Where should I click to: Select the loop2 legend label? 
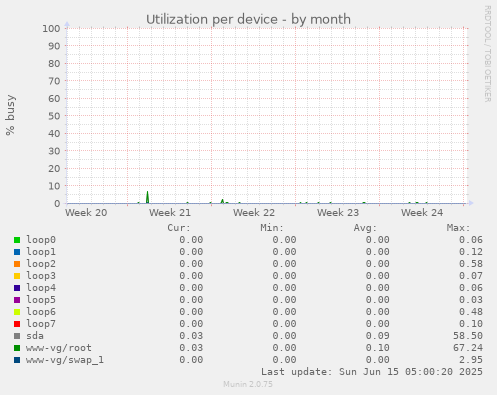pos(41,264)
